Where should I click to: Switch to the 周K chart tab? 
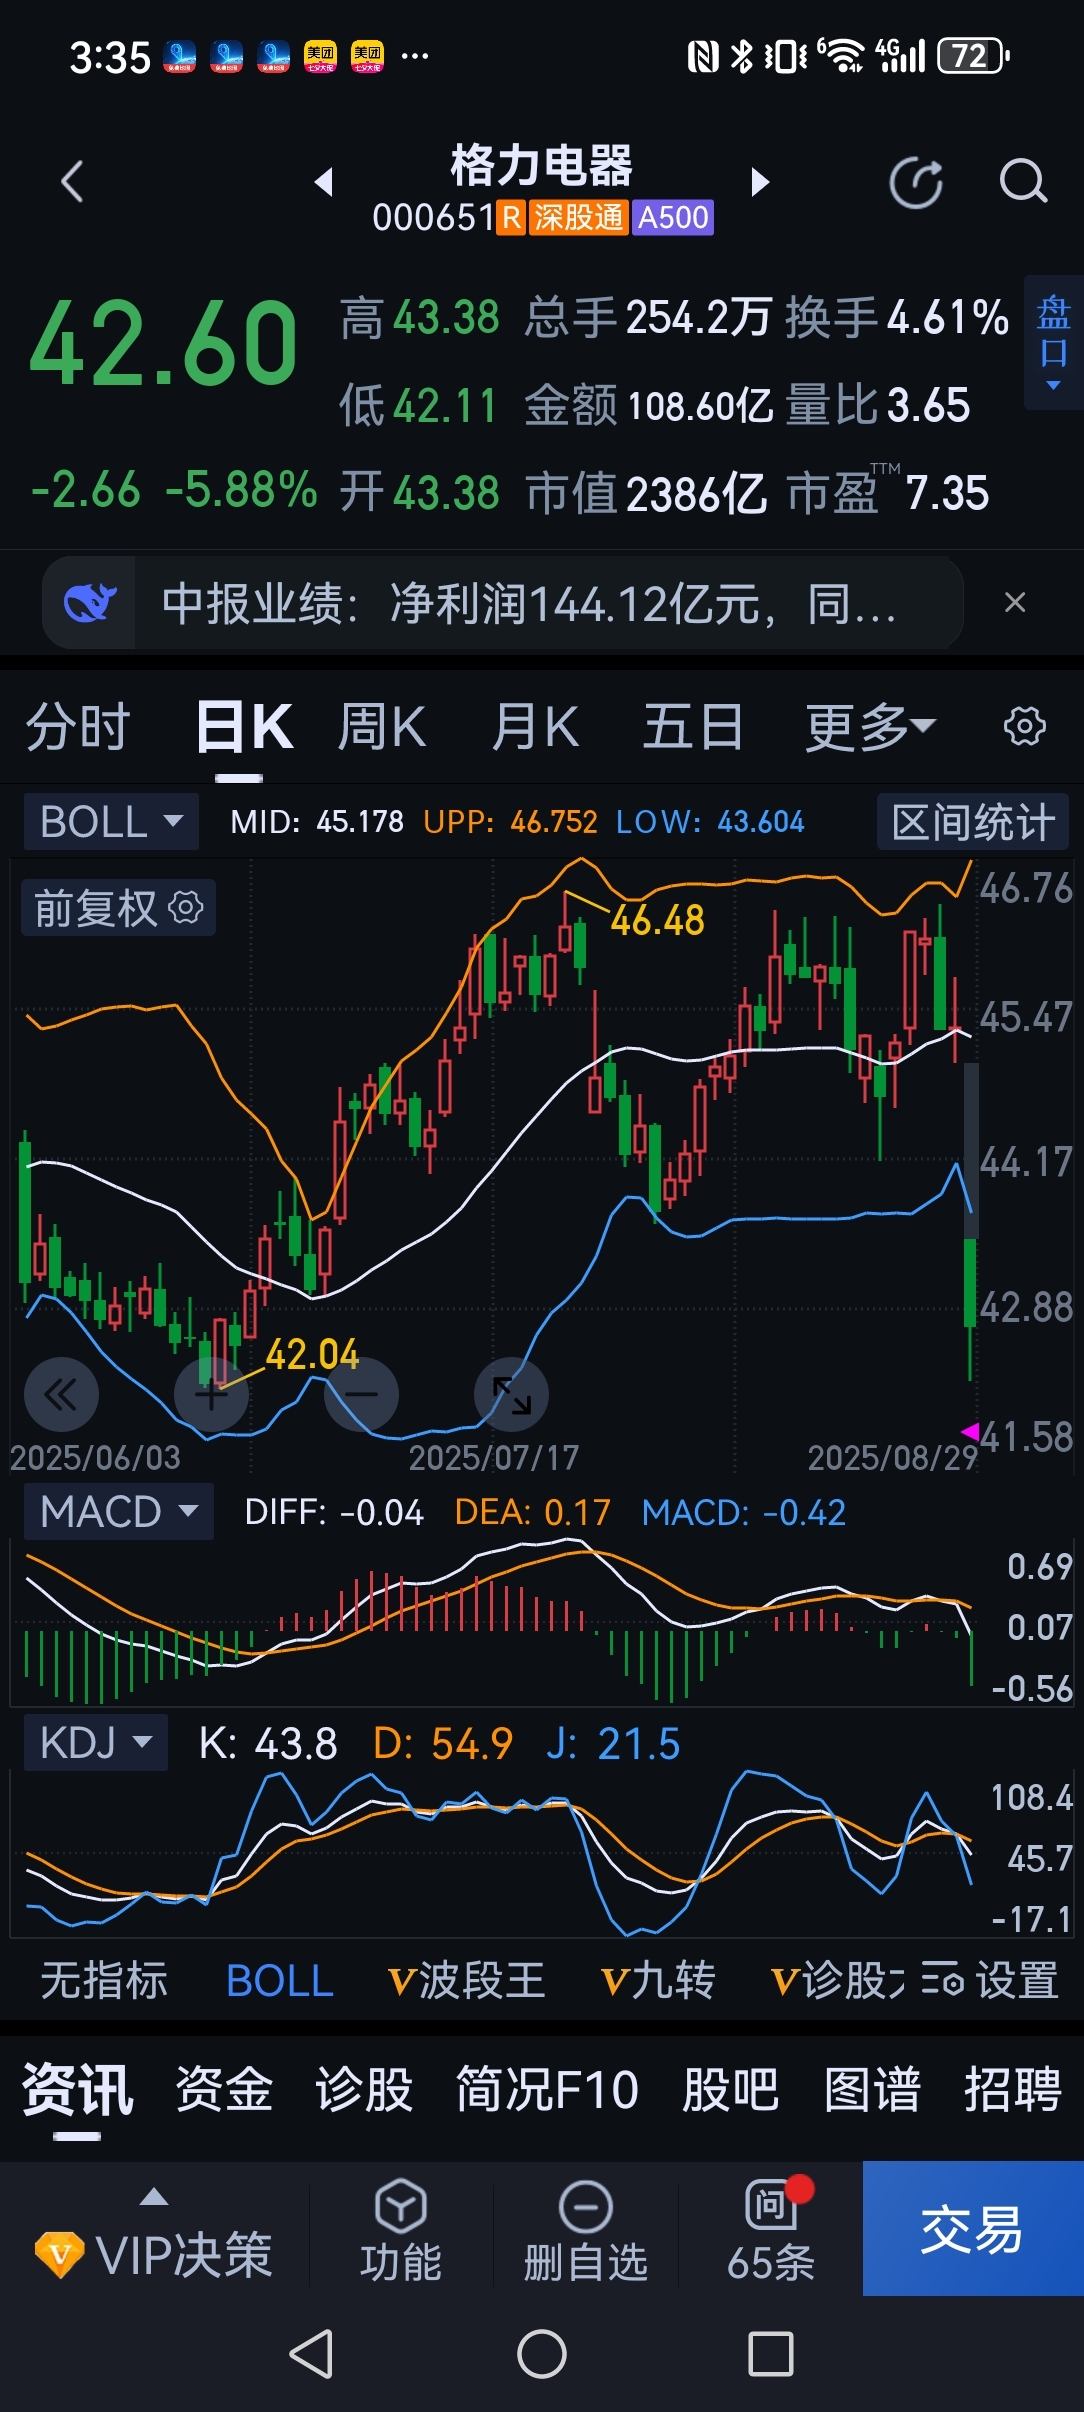click(x=382, y=726)
